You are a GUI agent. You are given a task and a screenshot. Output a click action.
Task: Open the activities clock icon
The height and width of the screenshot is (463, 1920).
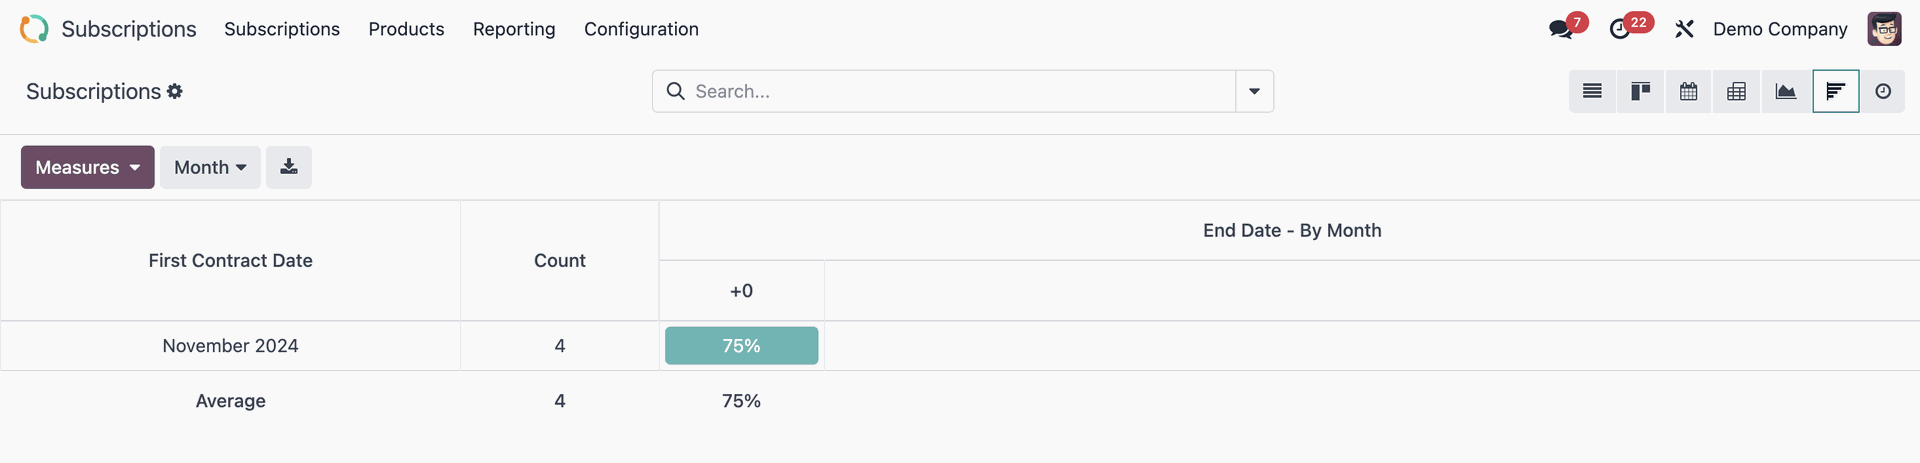pos(1620,29)
